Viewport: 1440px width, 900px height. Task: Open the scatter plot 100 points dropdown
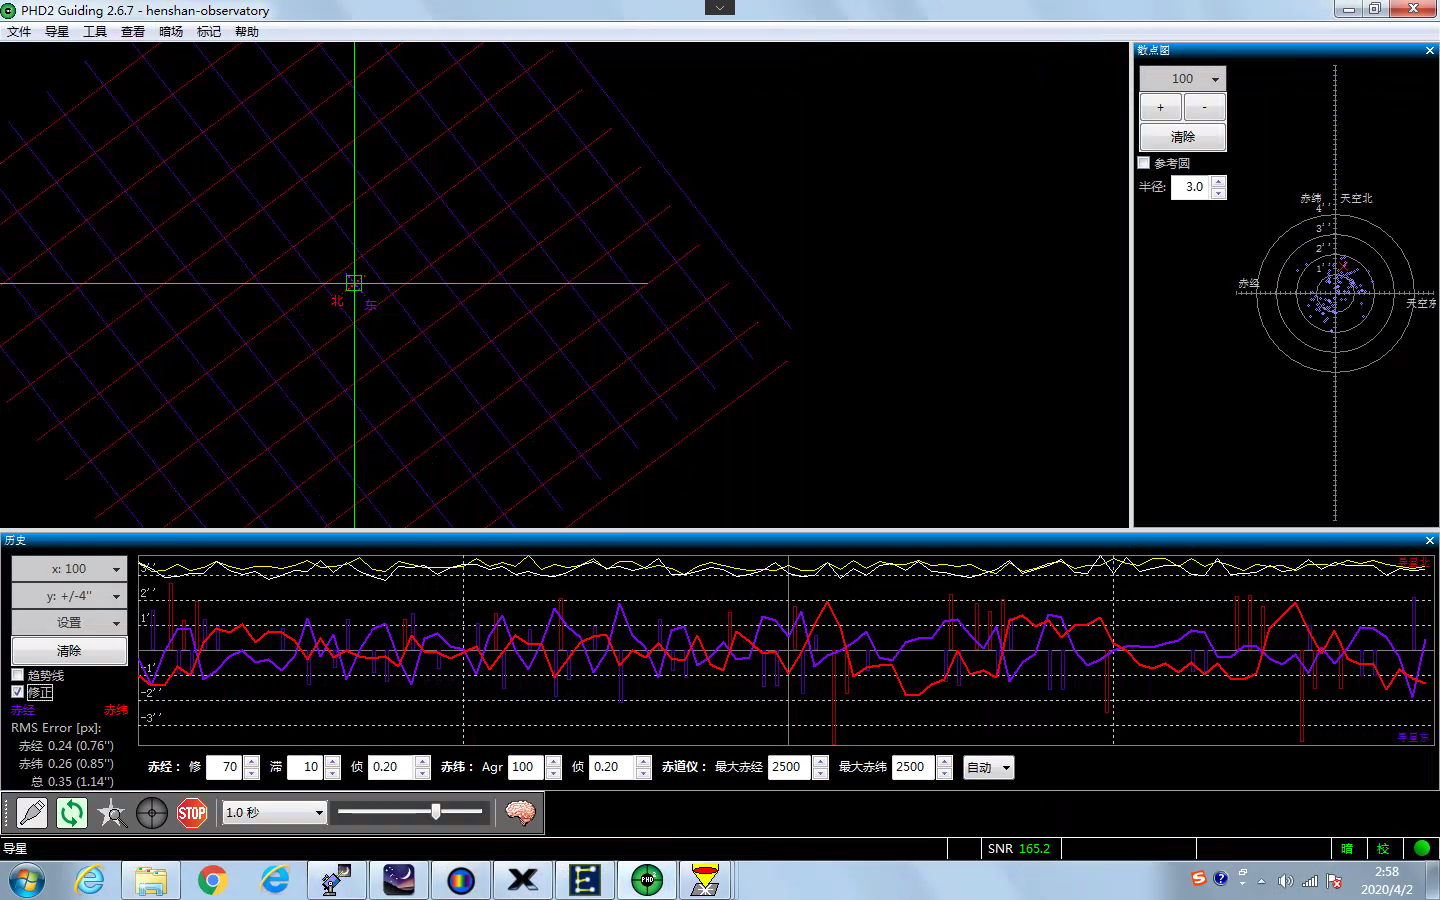pos(1183,79)
